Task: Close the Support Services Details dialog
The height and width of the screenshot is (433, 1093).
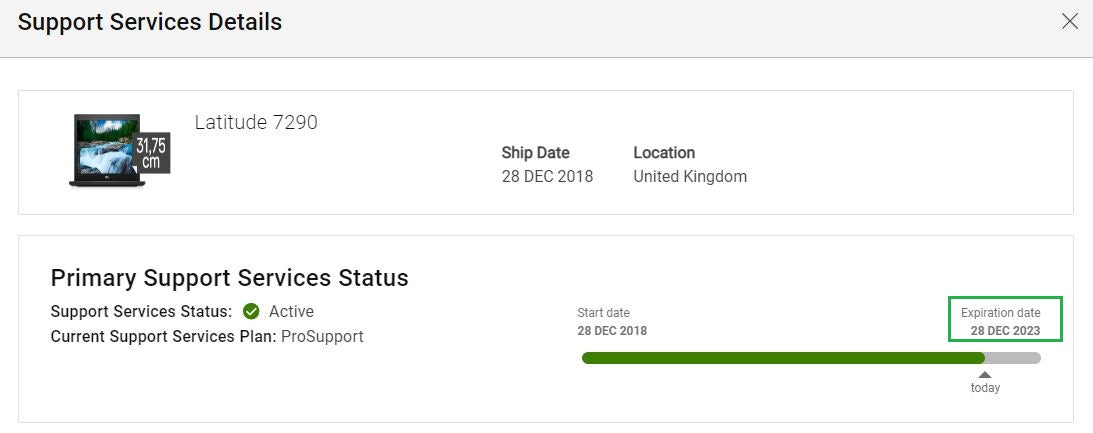Action: (1069, 22)
